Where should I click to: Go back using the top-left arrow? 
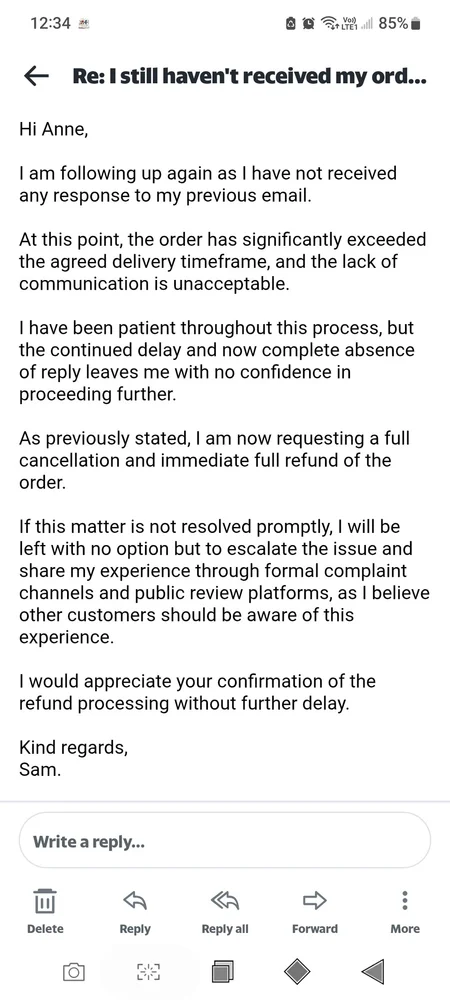[x=36, y=77]
